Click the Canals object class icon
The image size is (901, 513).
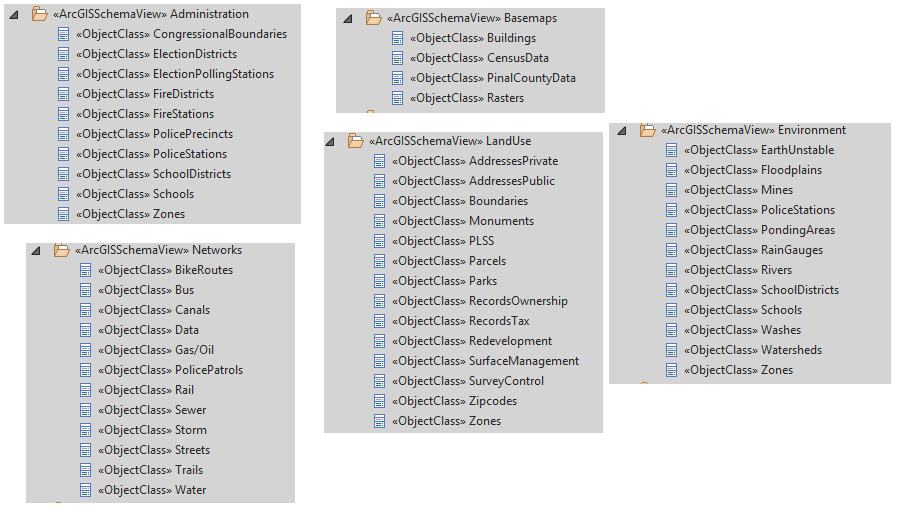point(86,310)
